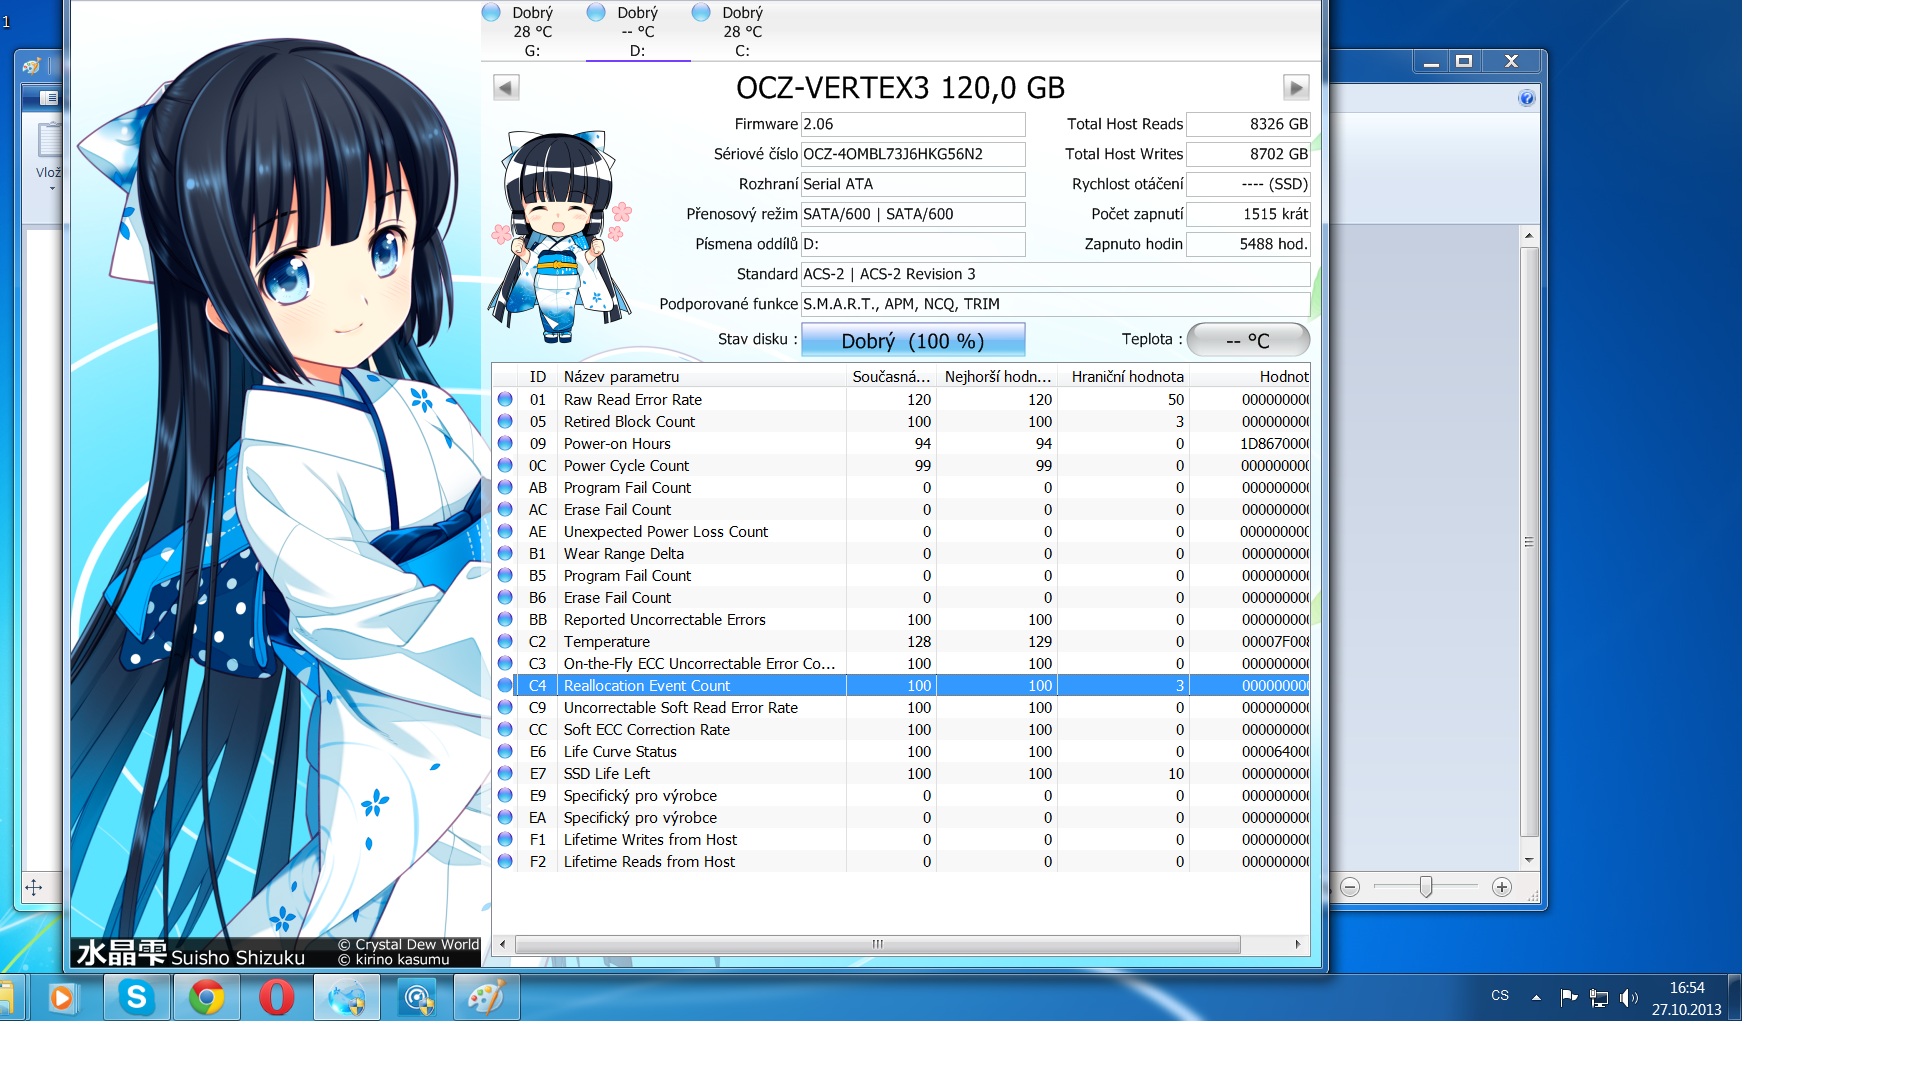
Task: Select the Lifetime Writes from Host row
Action: pos(901,840)
